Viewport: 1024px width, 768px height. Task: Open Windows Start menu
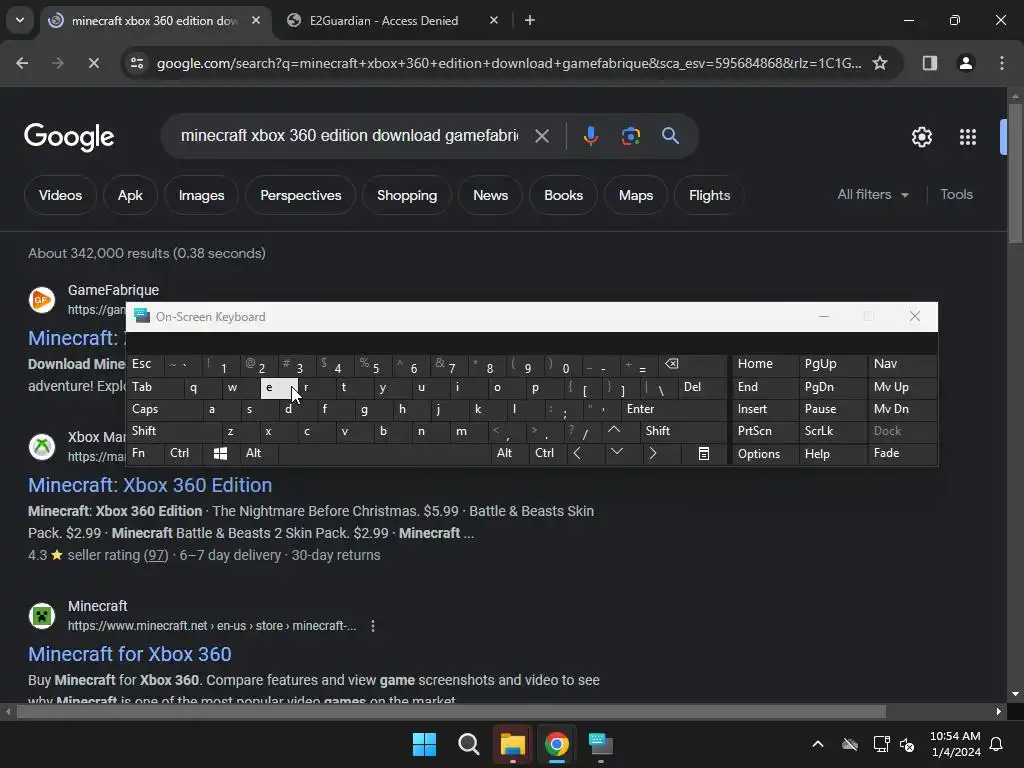coord(424,744)
